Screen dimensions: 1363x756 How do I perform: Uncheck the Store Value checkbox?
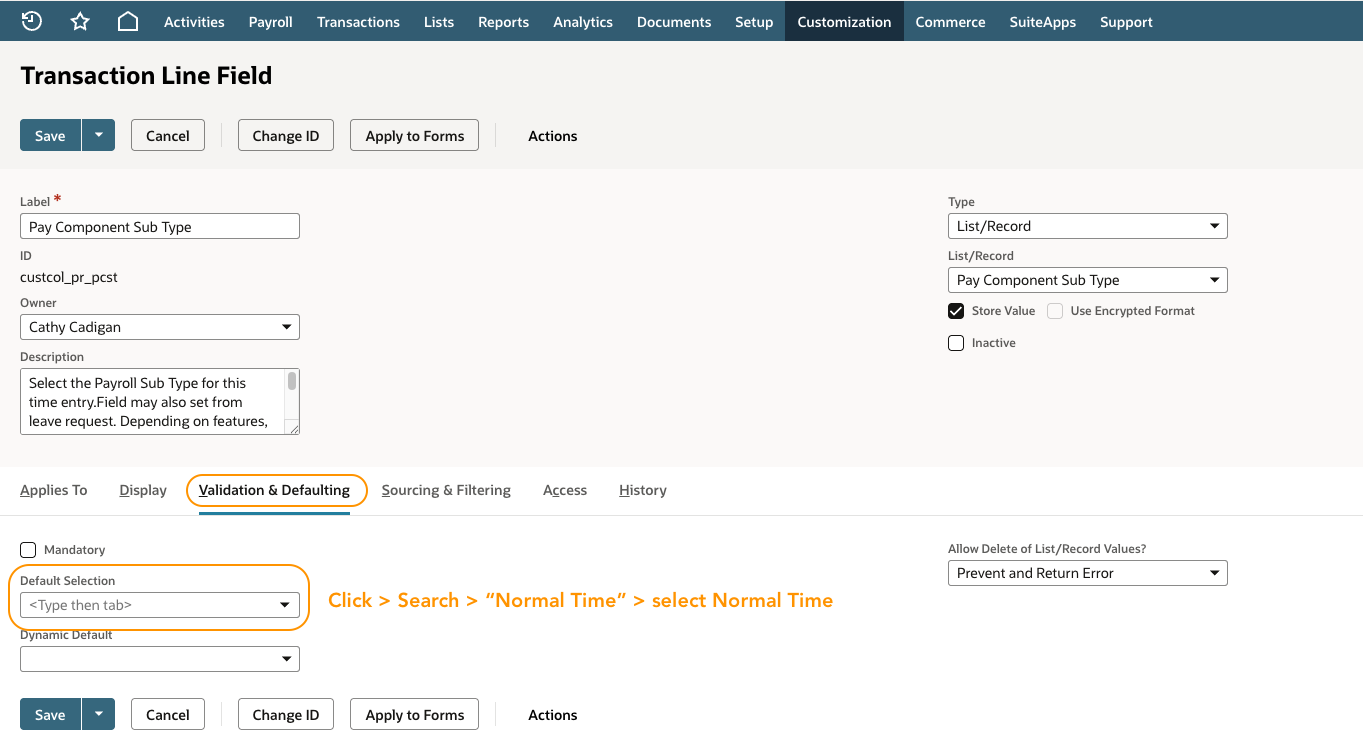tap(956, 311)
